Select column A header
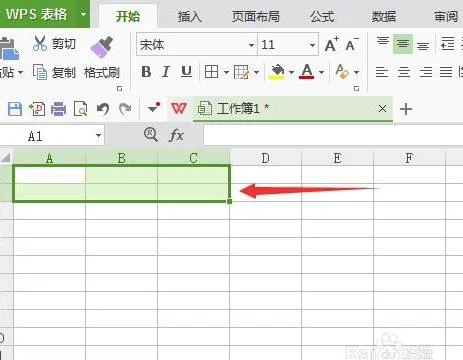Image resolution: width=463 pixels, height=360 pixels. (x=49, y=158)
